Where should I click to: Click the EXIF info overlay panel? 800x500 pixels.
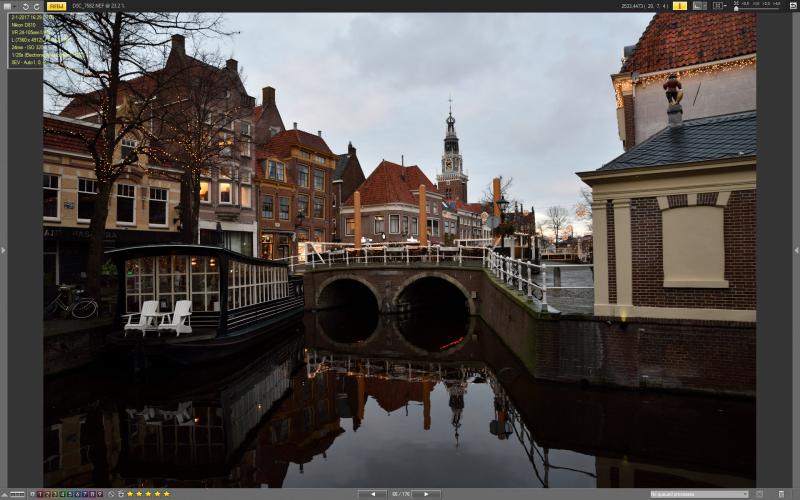(x=26, y=40)
